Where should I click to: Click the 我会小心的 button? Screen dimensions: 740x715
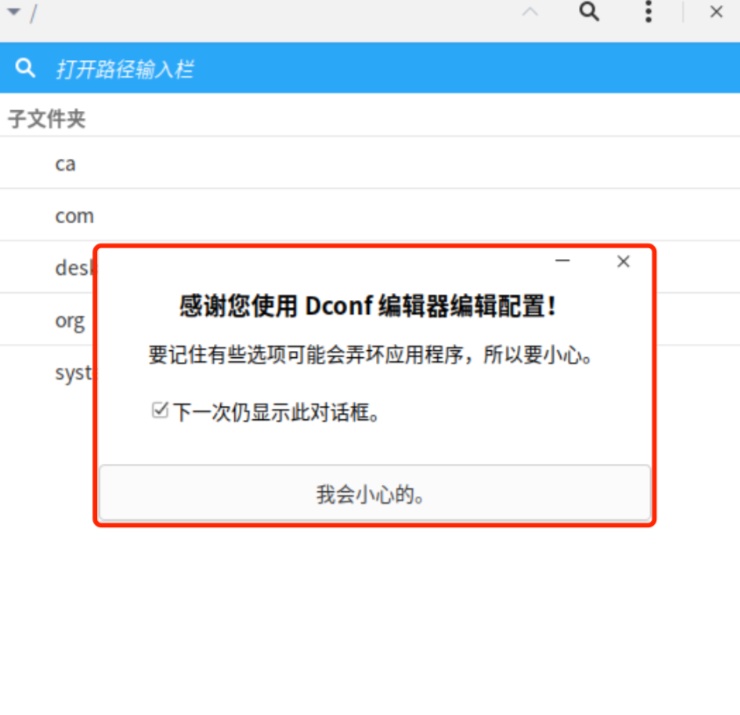pyautogui.click(x=375, y=493)
